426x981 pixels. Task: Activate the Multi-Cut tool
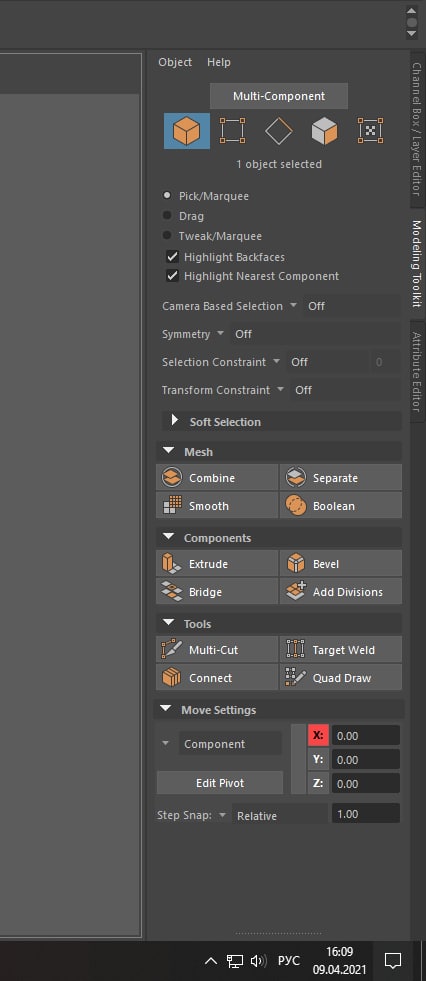click(x=217, y=650)
